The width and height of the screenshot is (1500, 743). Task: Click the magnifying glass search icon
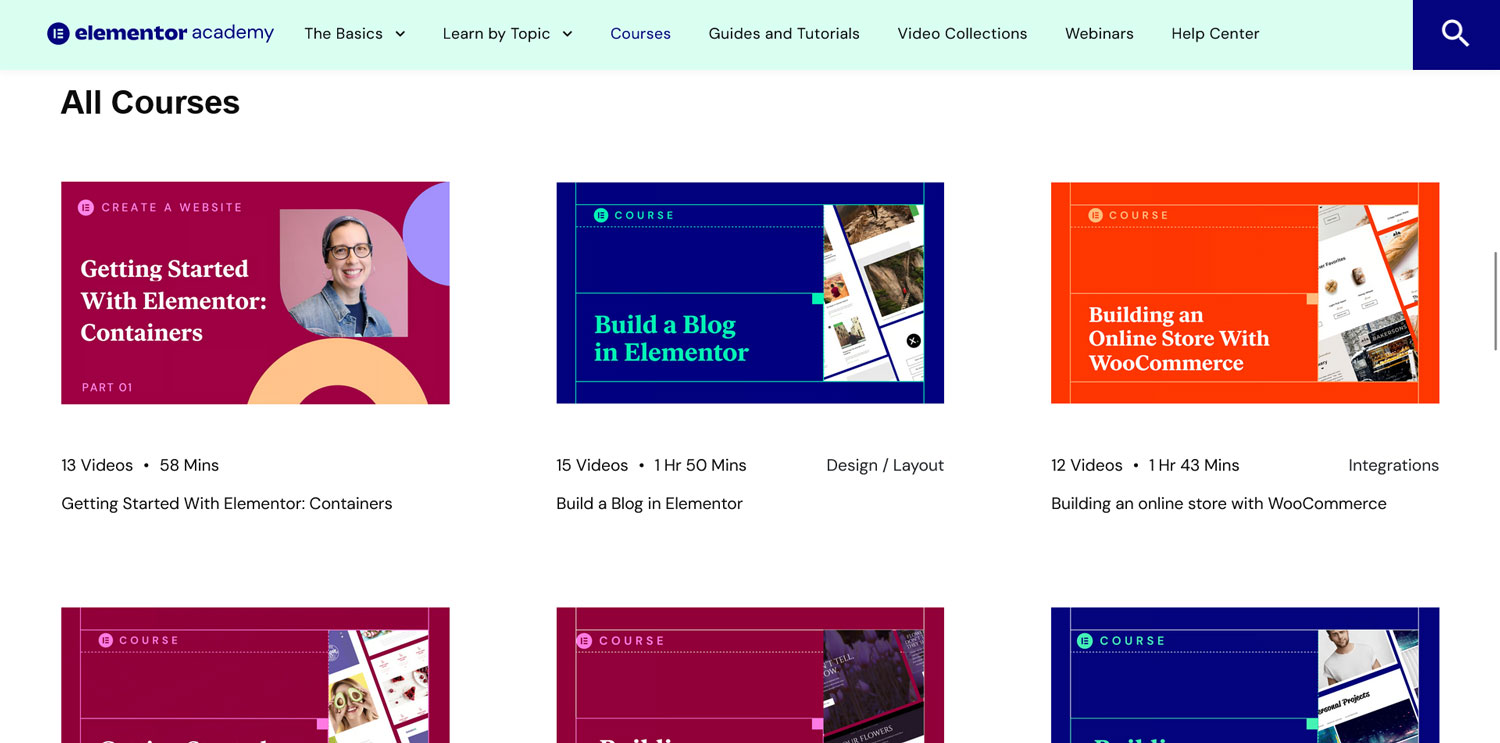1455,34
